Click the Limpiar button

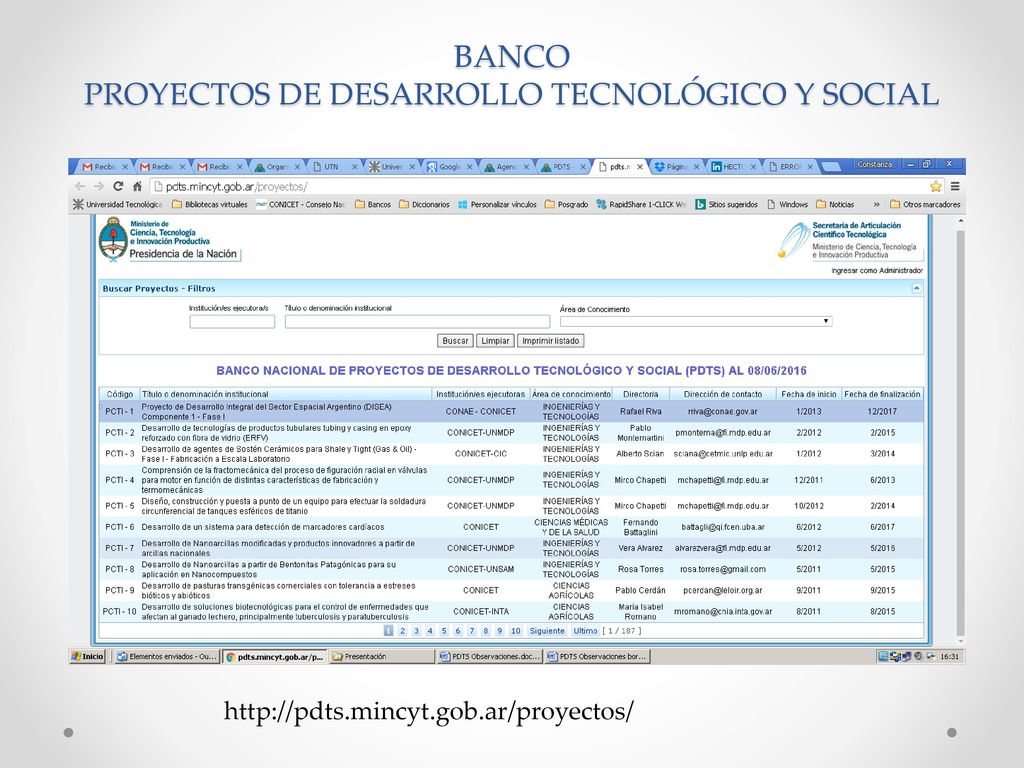[495, 341]
